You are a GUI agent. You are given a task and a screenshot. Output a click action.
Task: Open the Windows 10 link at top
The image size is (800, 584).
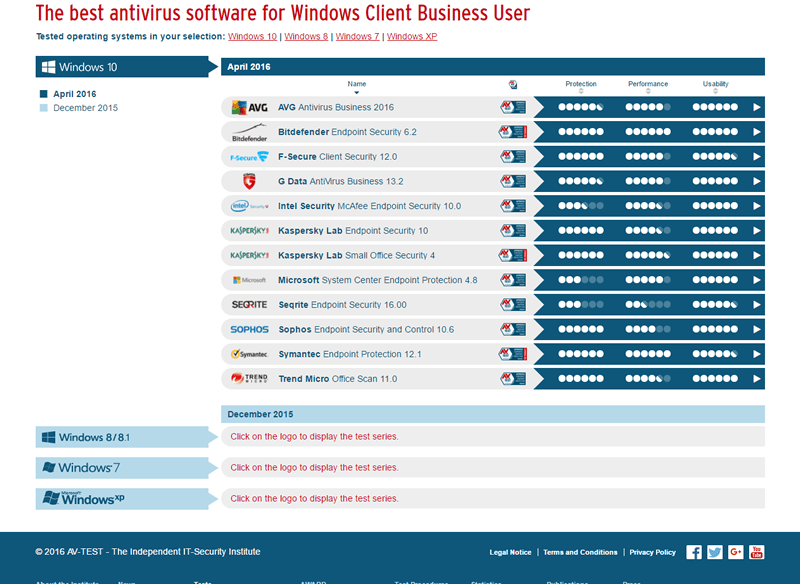point(252,37)
